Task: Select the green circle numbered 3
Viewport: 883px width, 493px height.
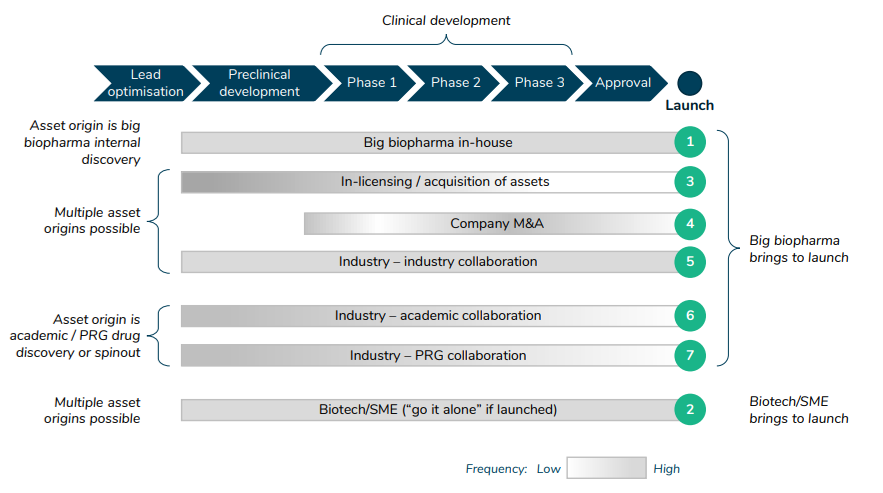Action: (689, 182)
